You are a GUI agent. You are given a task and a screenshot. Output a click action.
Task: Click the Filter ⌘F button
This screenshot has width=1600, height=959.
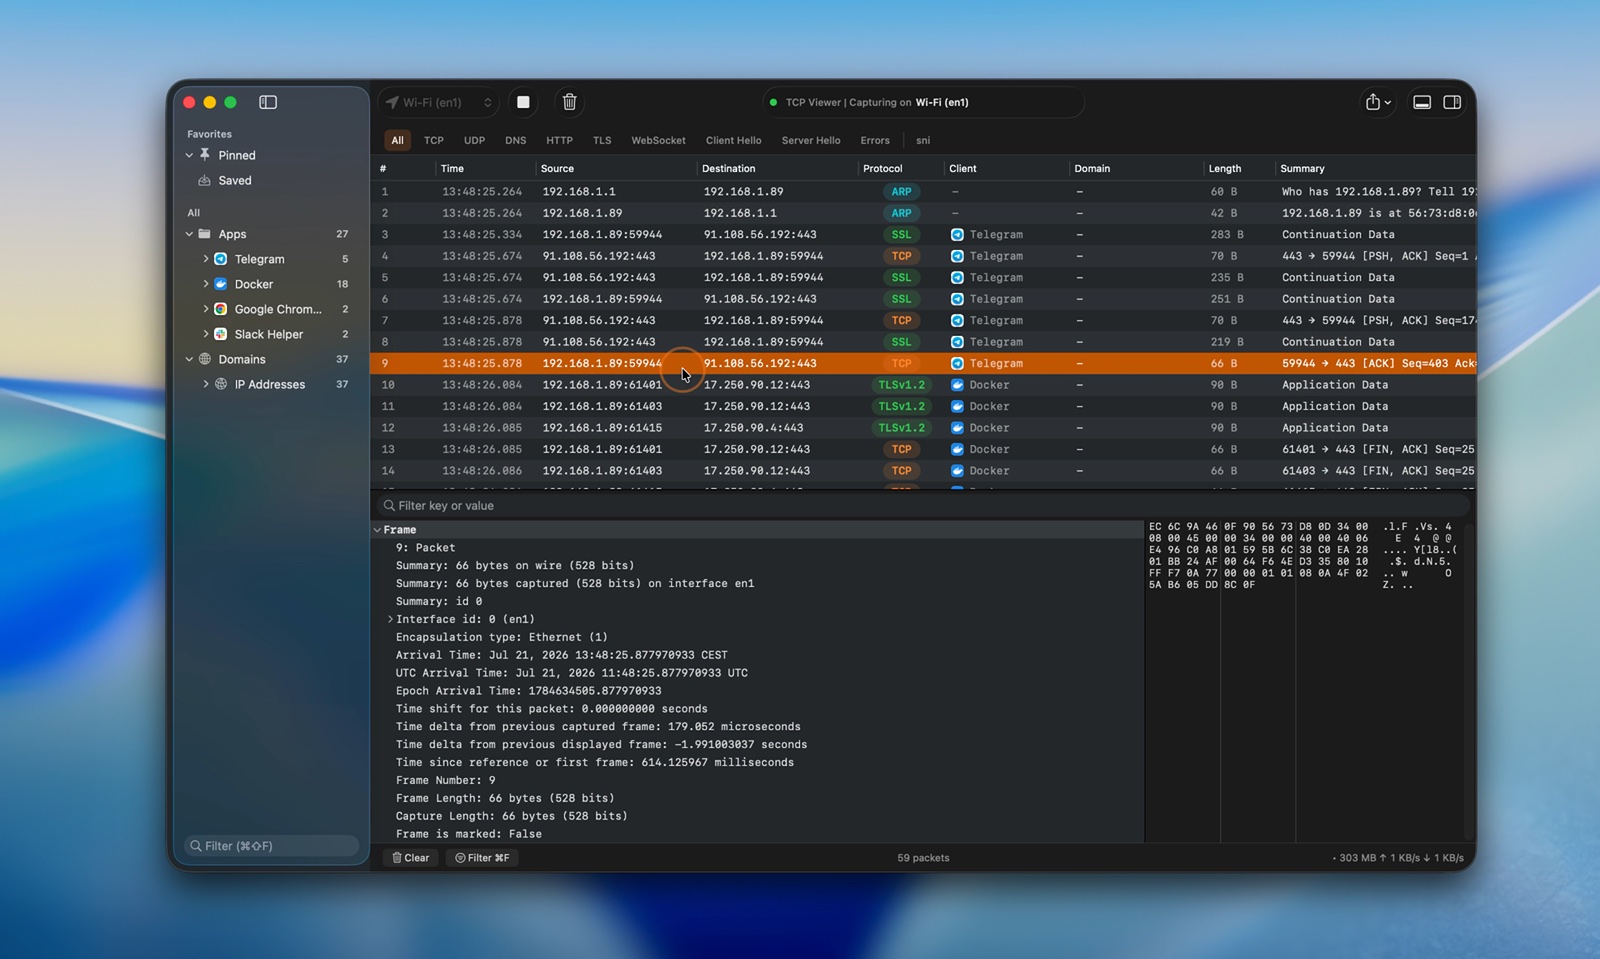coord(482,858)
